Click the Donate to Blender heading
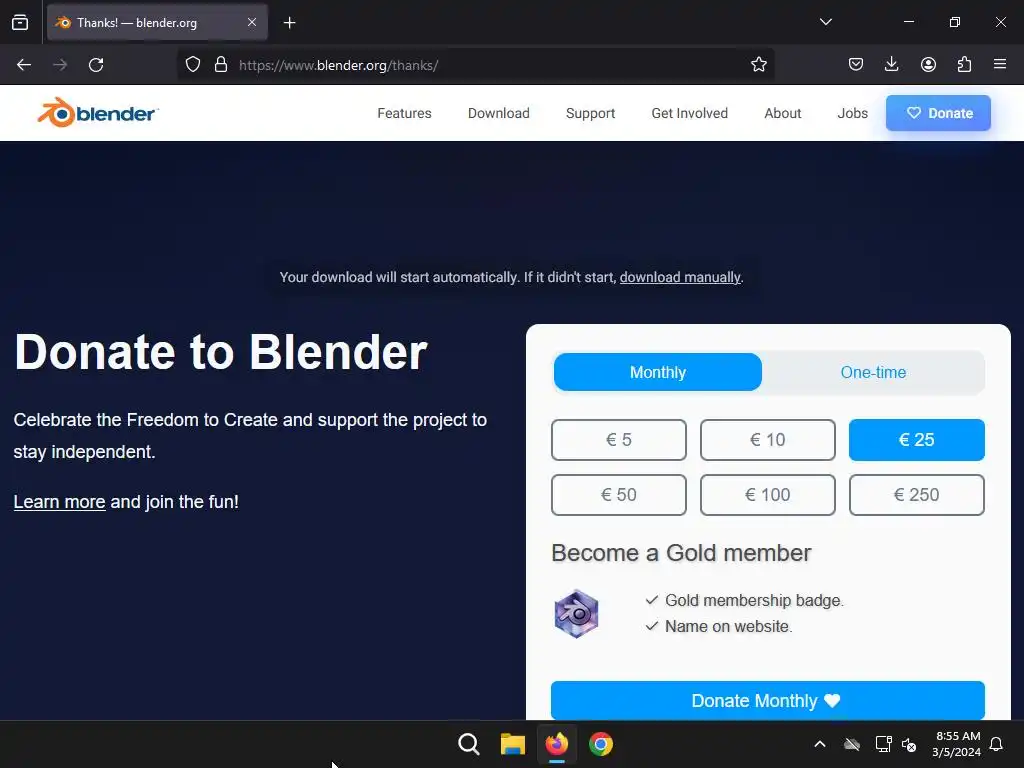1024x768 pixels. point(221,352)
